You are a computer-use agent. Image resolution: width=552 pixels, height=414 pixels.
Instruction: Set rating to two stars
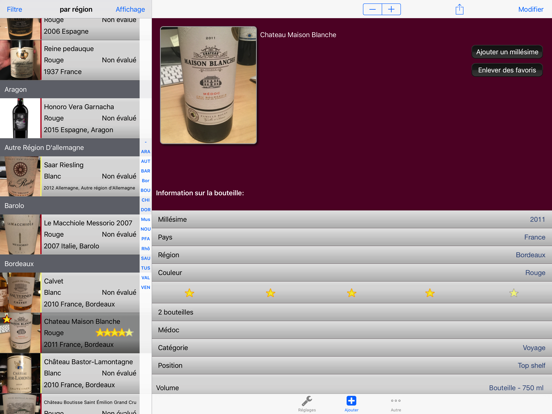click(x=270, y=293)
